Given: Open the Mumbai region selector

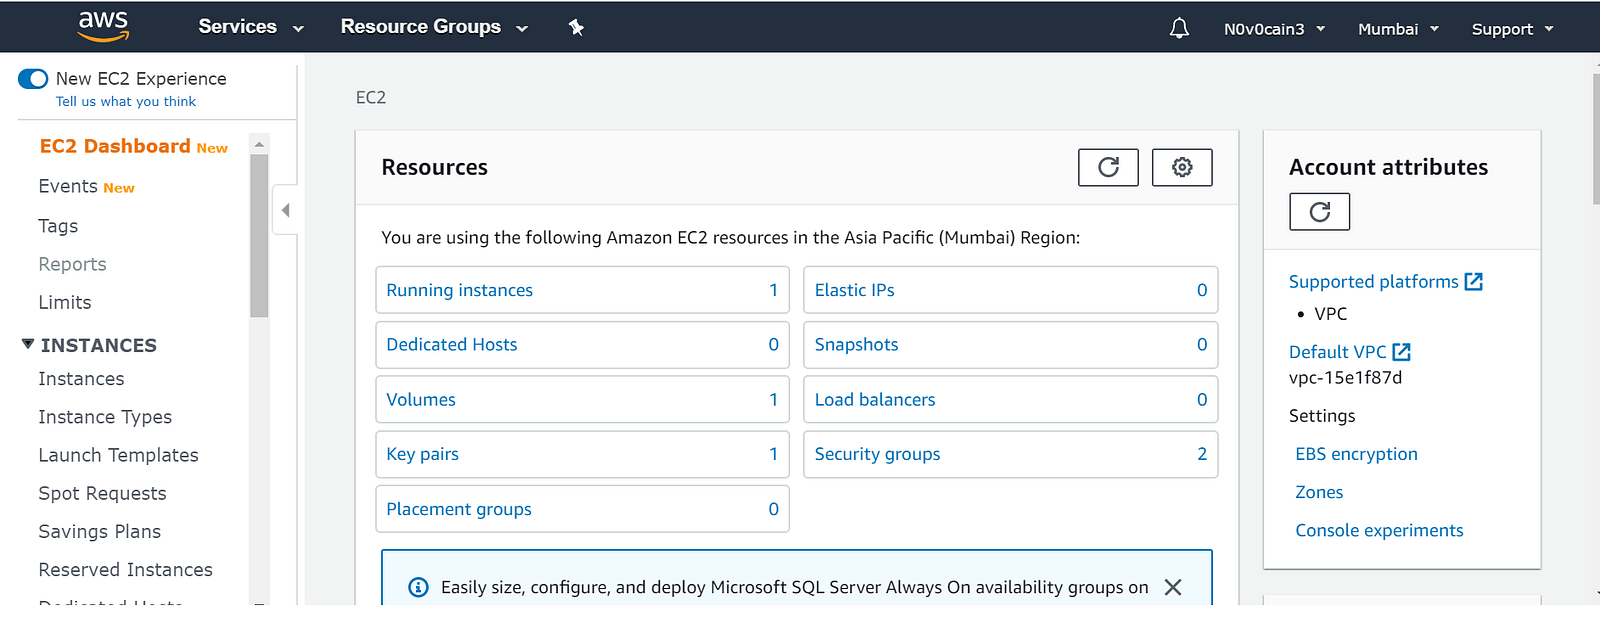Looking at the screenshot, I should 1398,29.
